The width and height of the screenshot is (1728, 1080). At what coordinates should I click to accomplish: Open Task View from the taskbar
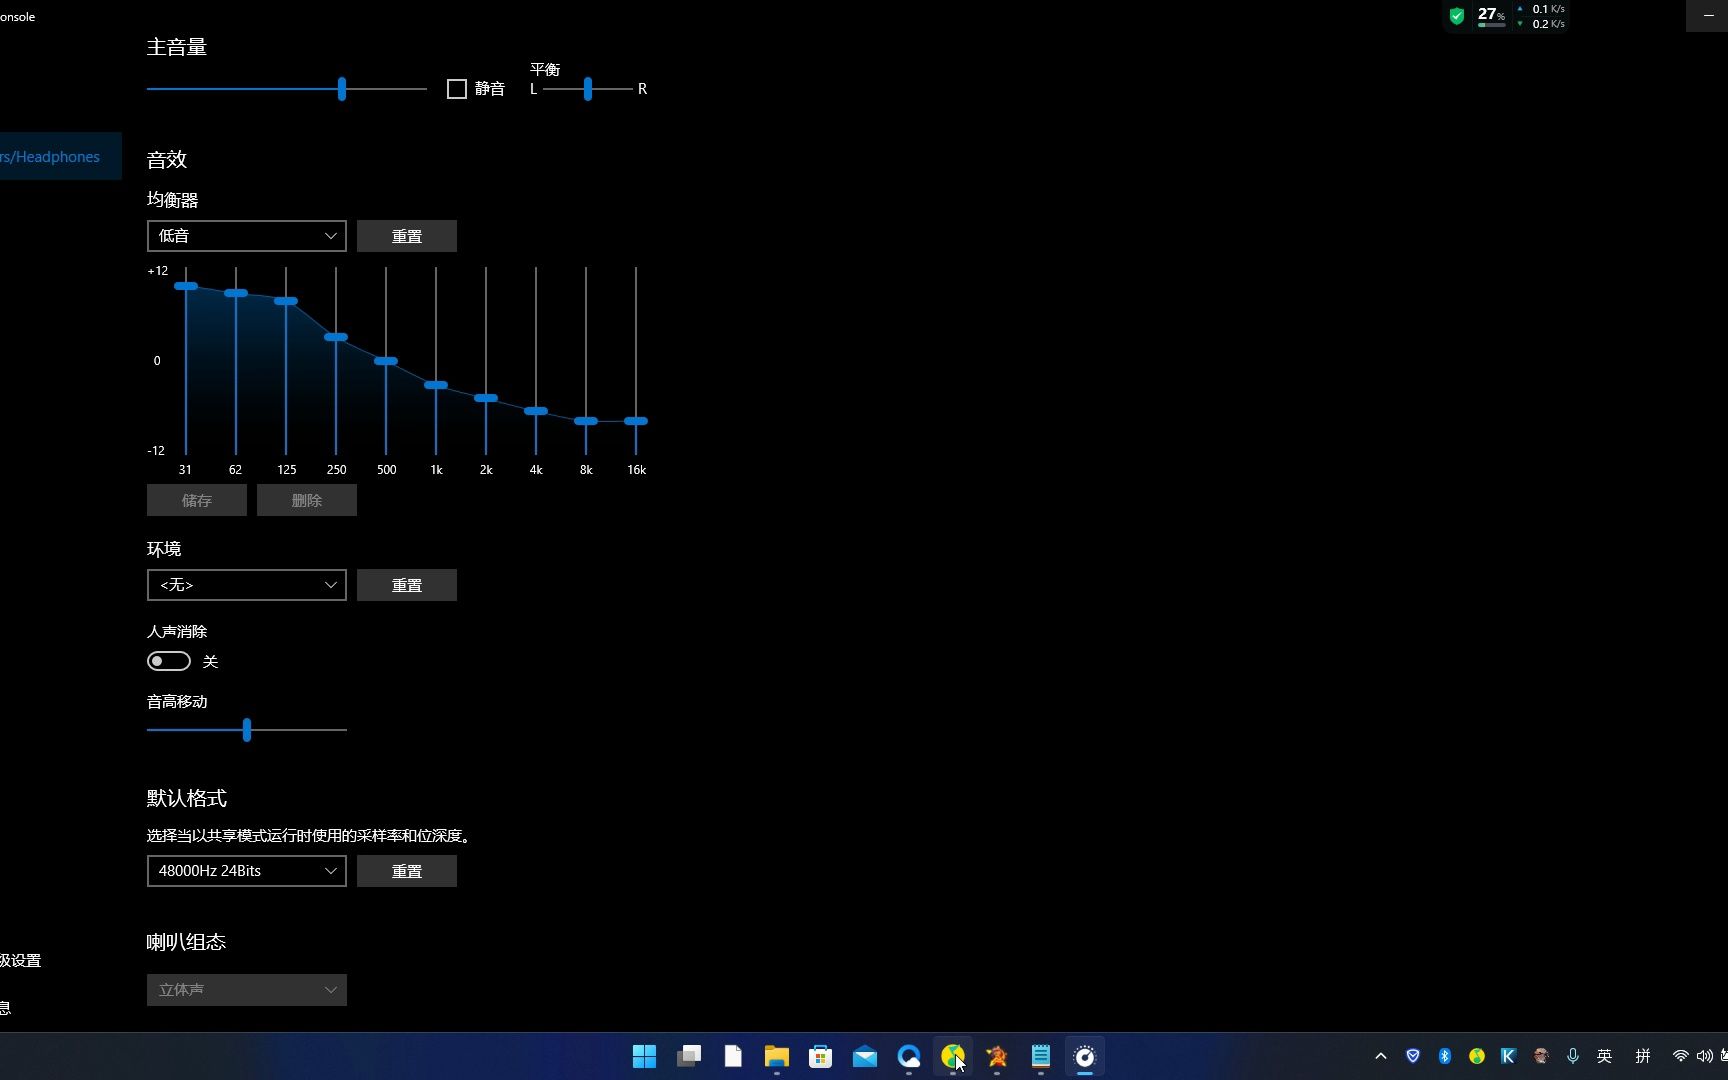[689, 1056]
